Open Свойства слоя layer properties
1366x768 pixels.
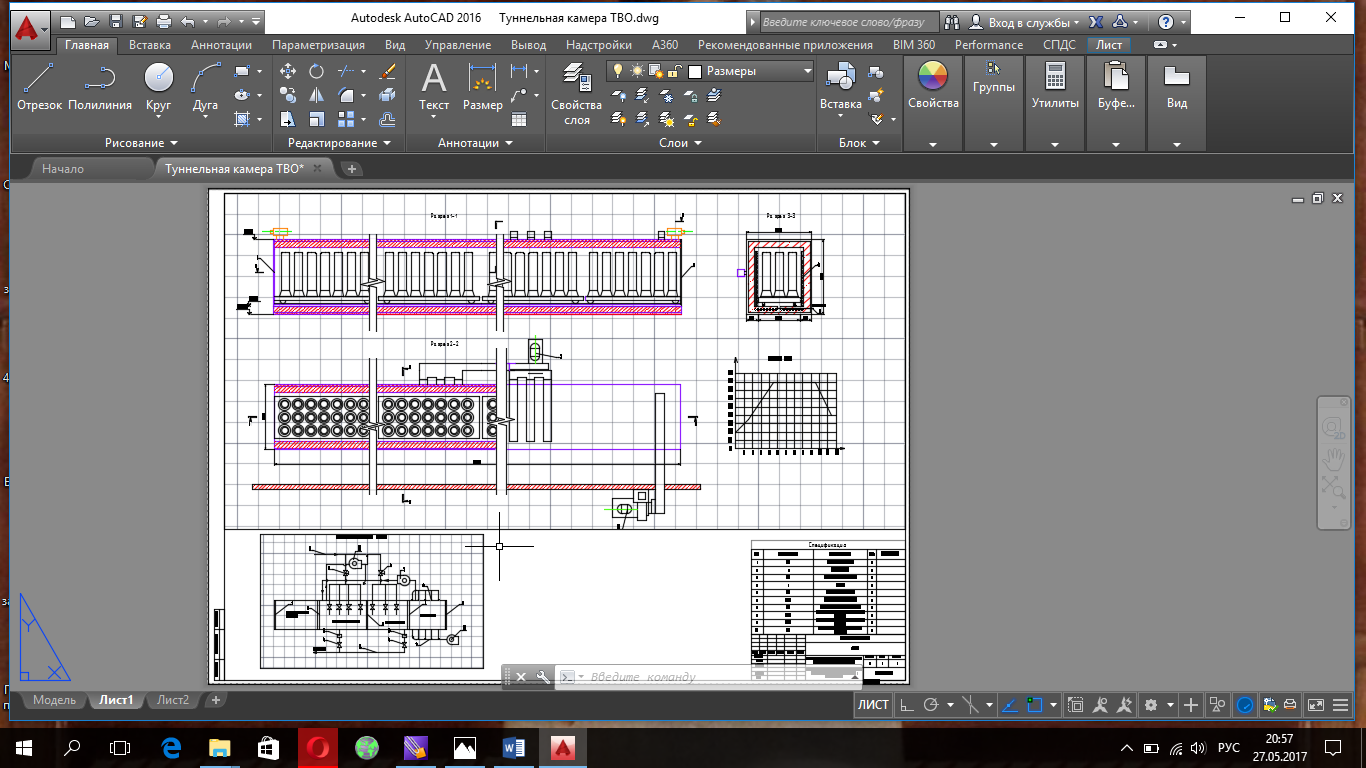tap(577, 93)
